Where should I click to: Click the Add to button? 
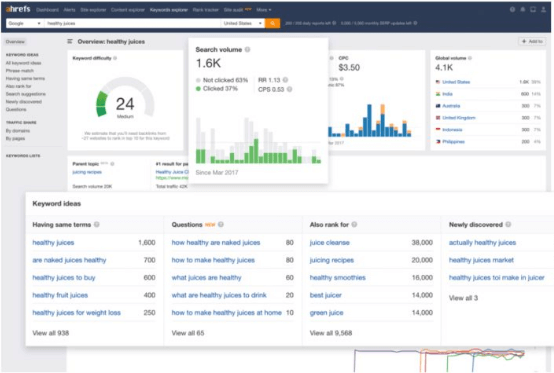click(532, 41)
